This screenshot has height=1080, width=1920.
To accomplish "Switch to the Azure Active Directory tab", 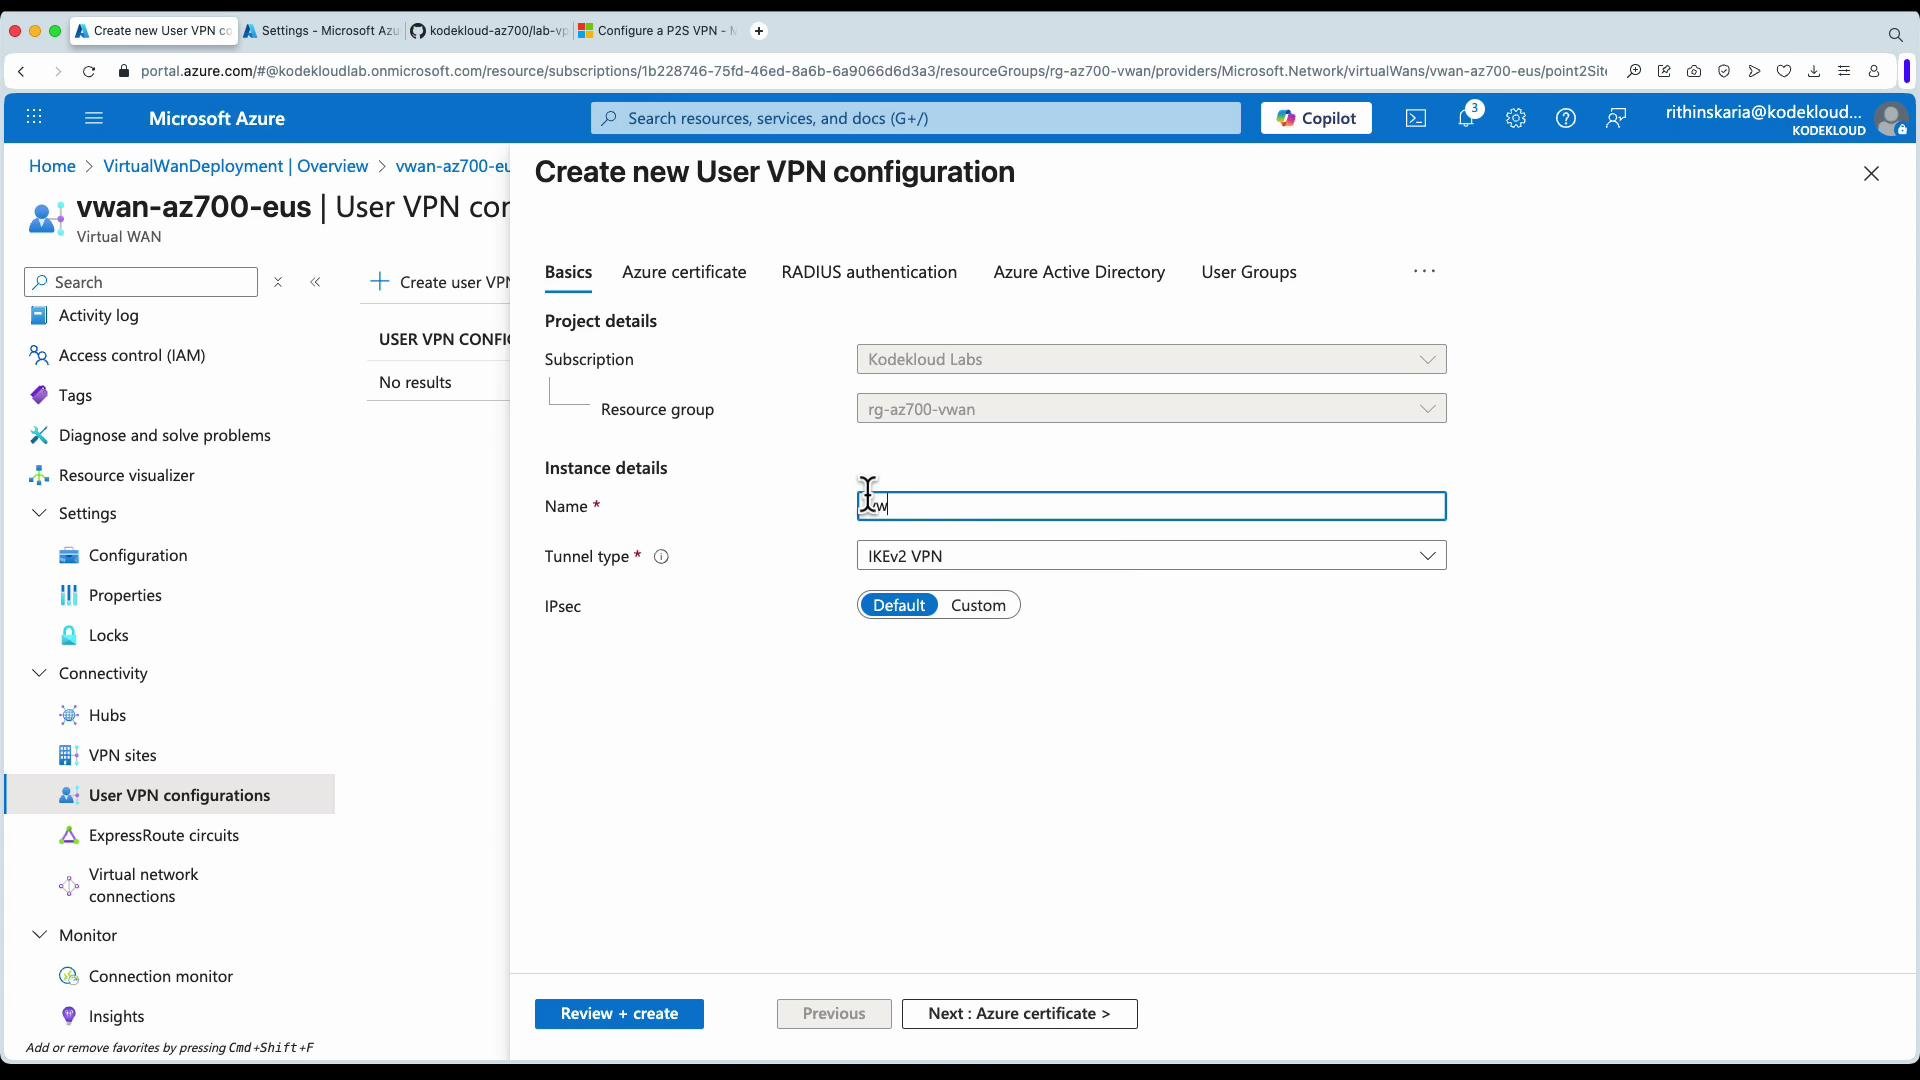I will point(1079,272).
